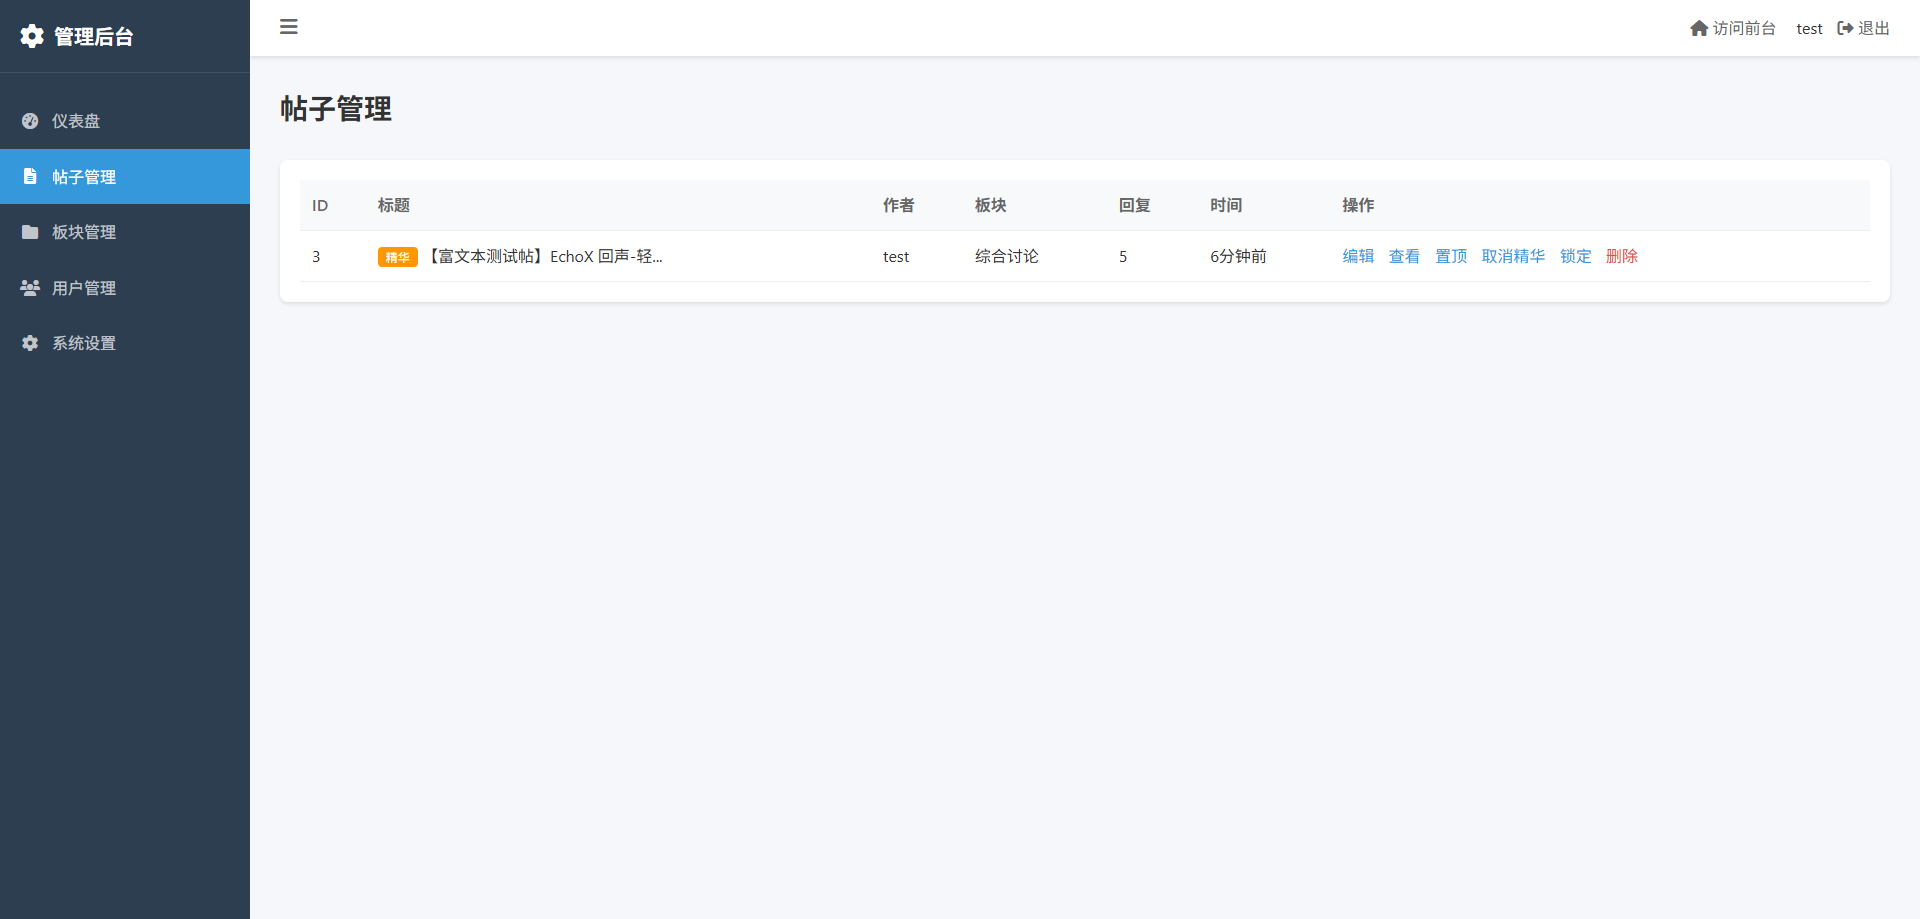Remove featured status with 取消精华
Screen dimensions: 1920x919
pos(1513,256)
